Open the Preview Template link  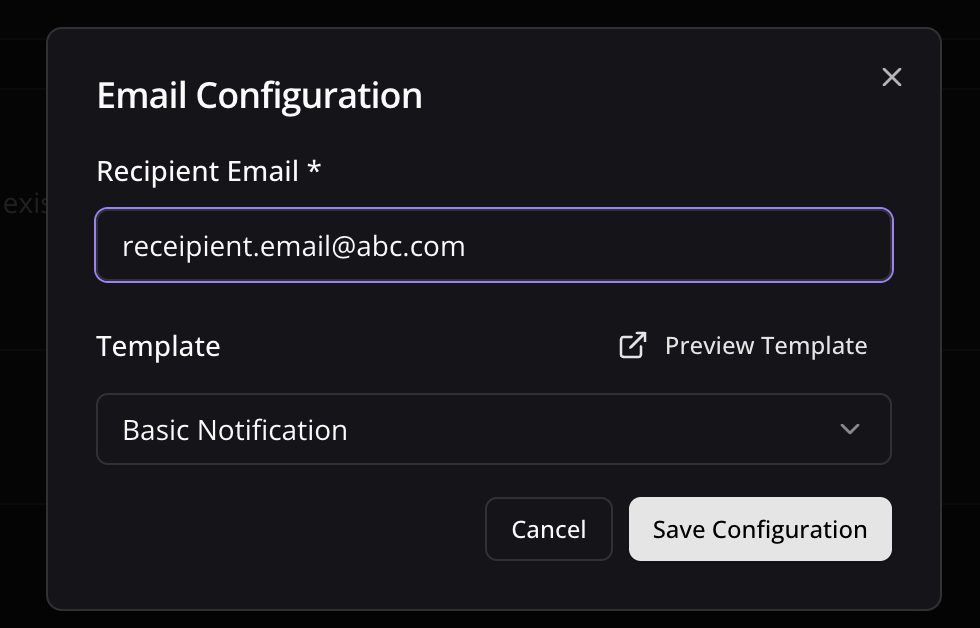(743, 346)
